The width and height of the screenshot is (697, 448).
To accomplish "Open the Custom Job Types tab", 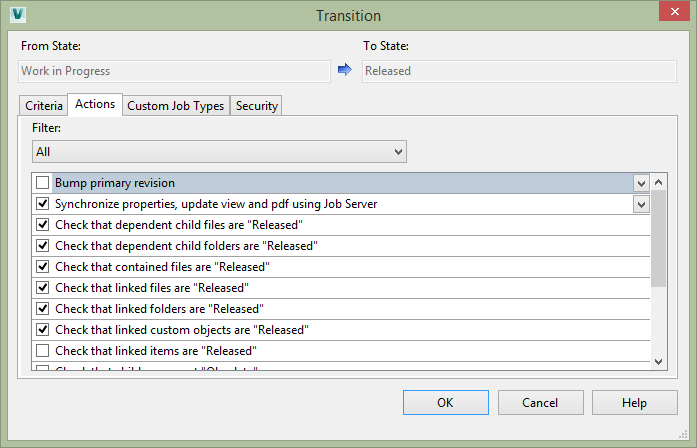I will [175, 106].
